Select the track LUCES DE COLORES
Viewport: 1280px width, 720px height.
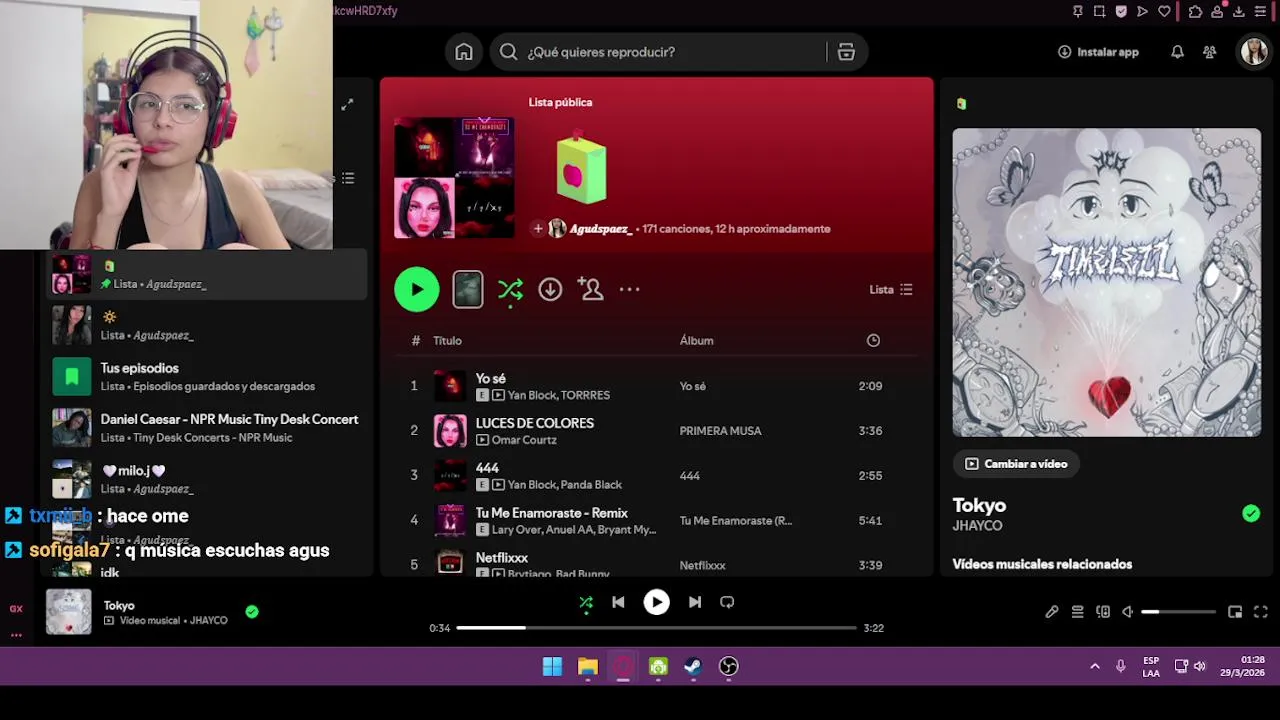point(535,423)
